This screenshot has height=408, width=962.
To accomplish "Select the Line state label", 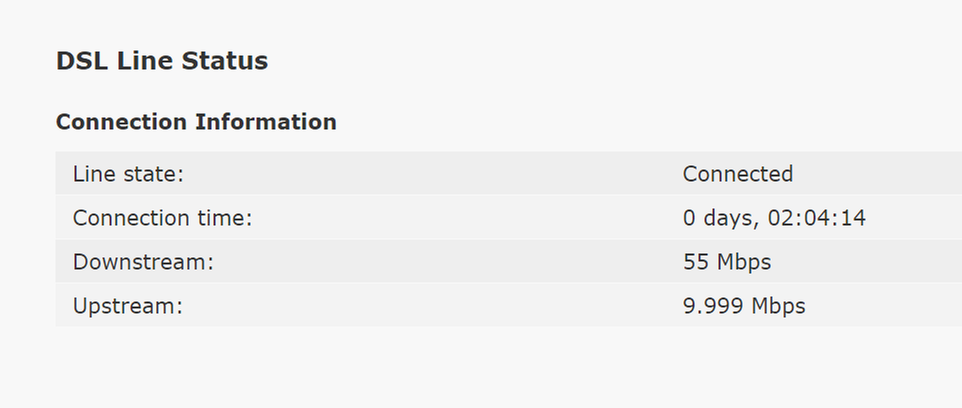I will (128, 174).
